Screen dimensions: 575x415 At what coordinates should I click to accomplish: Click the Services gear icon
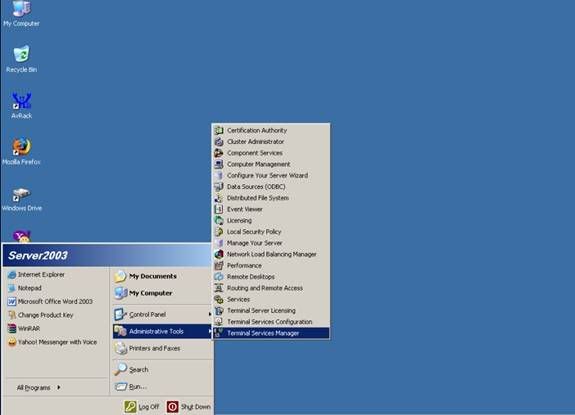click(219, 299)
